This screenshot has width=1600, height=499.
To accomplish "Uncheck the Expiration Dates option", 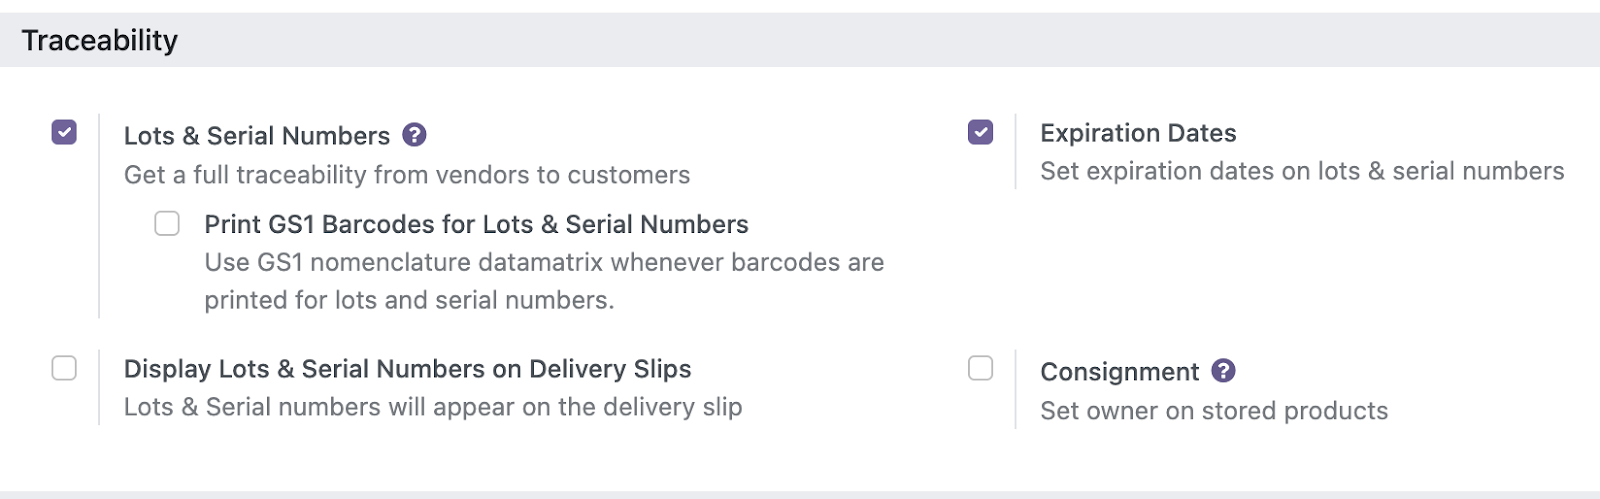I will click(x=981, y=132).
